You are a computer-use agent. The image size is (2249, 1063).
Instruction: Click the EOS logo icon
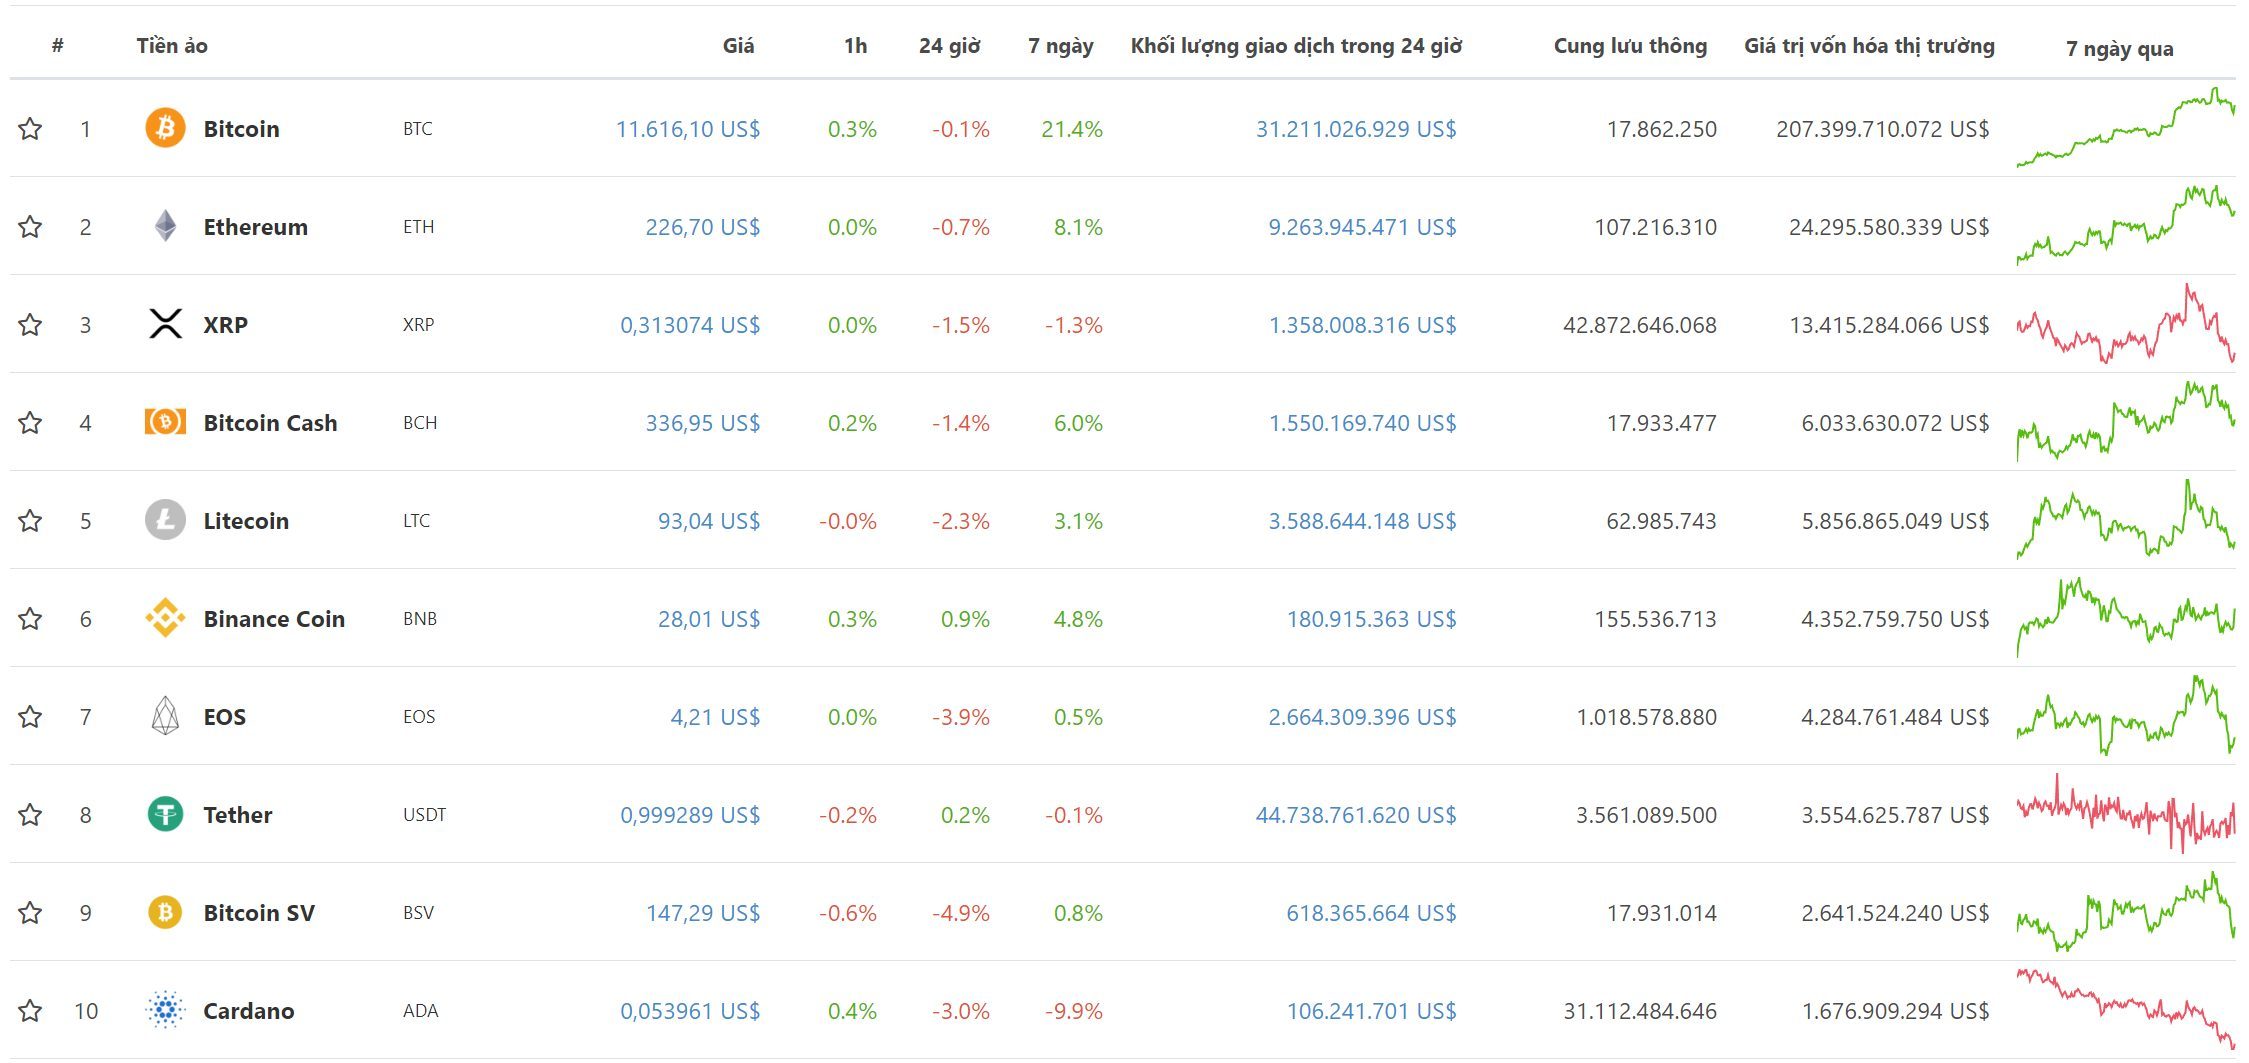(x=165, y=716)
